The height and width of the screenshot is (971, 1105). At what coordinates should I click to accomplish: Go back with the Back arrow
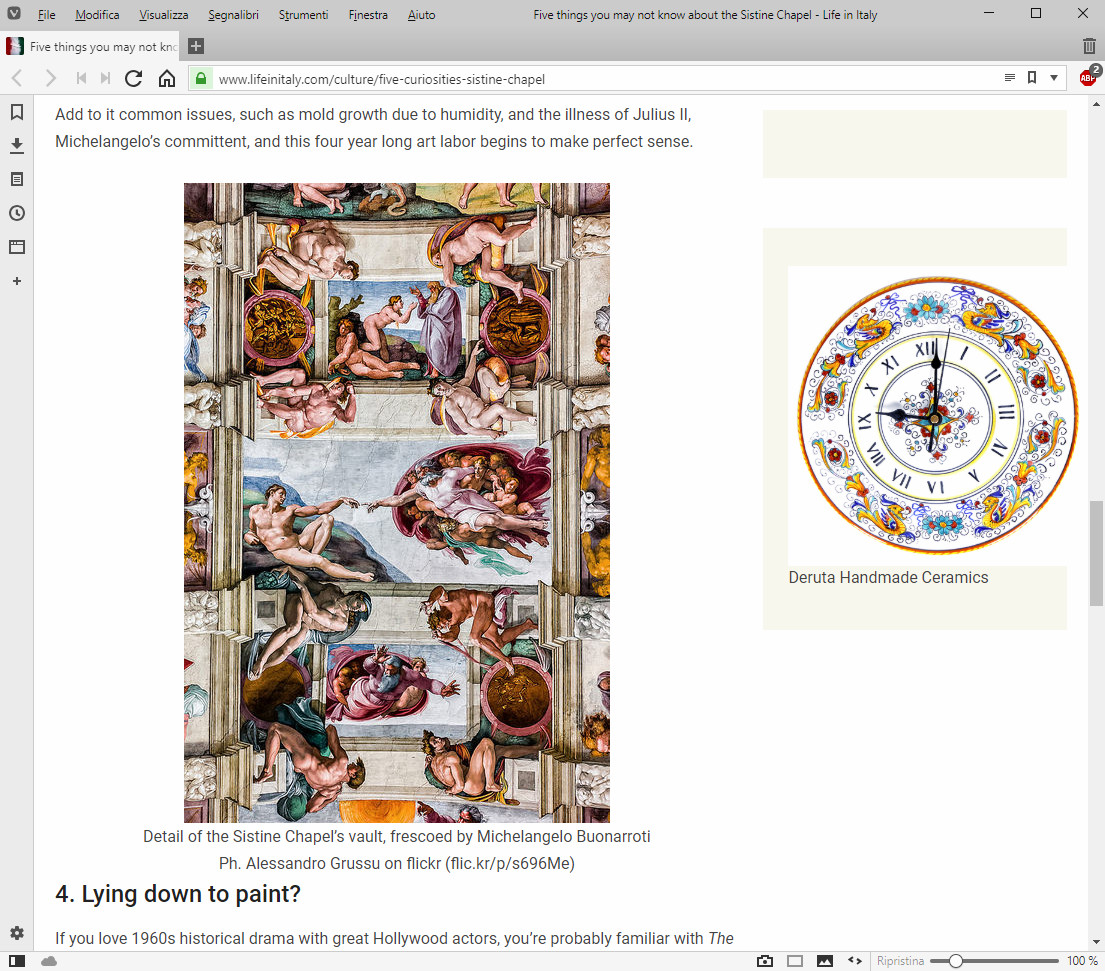[18, 78]
